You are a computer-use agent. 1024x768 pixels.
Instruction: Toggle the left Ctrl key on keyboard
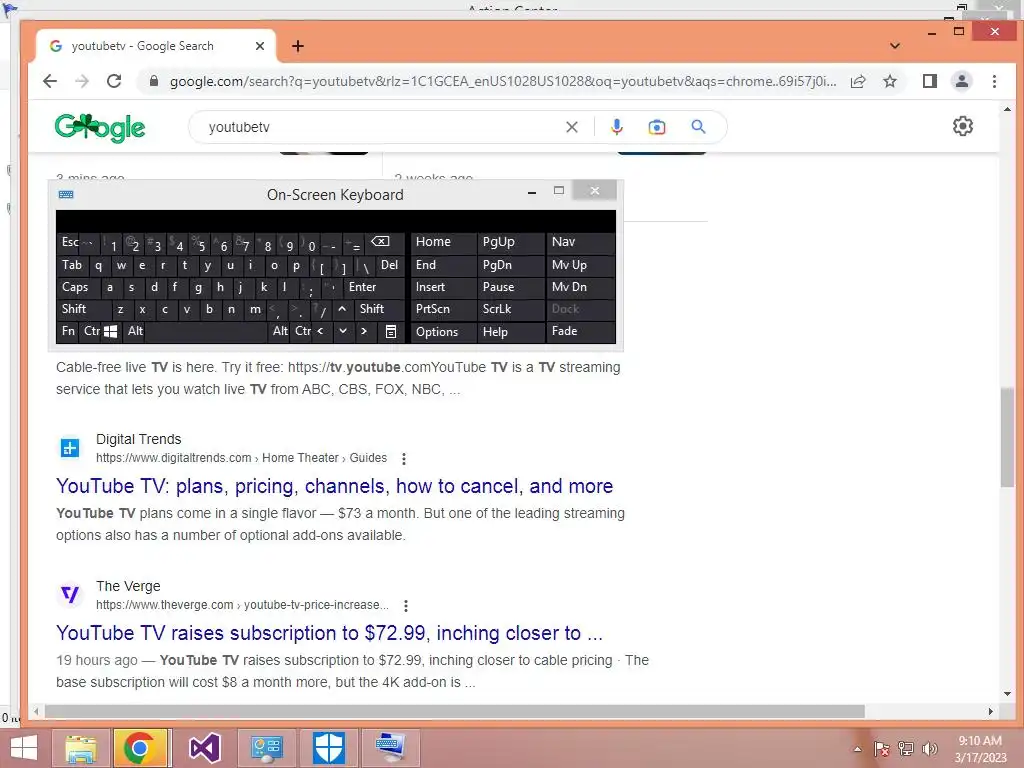(91, 331)
